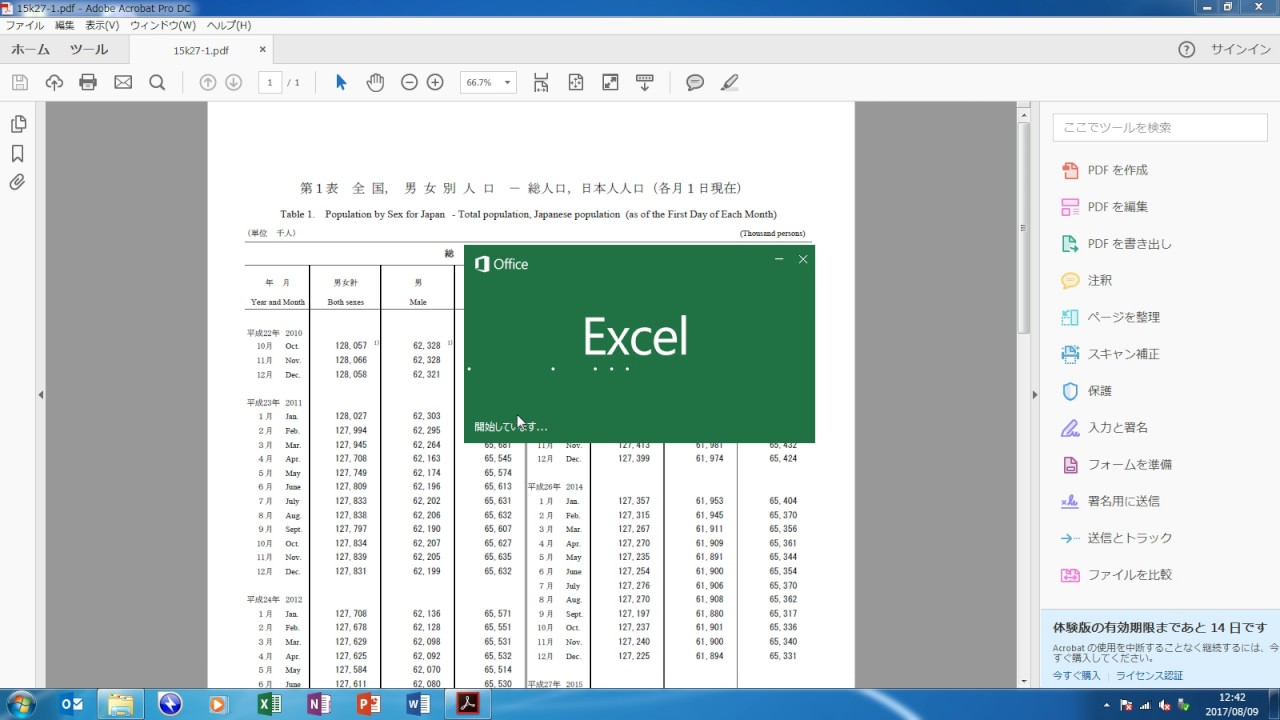Click the upload to cloud icon
The image size is (1280, 720).
tap(54, 82)
